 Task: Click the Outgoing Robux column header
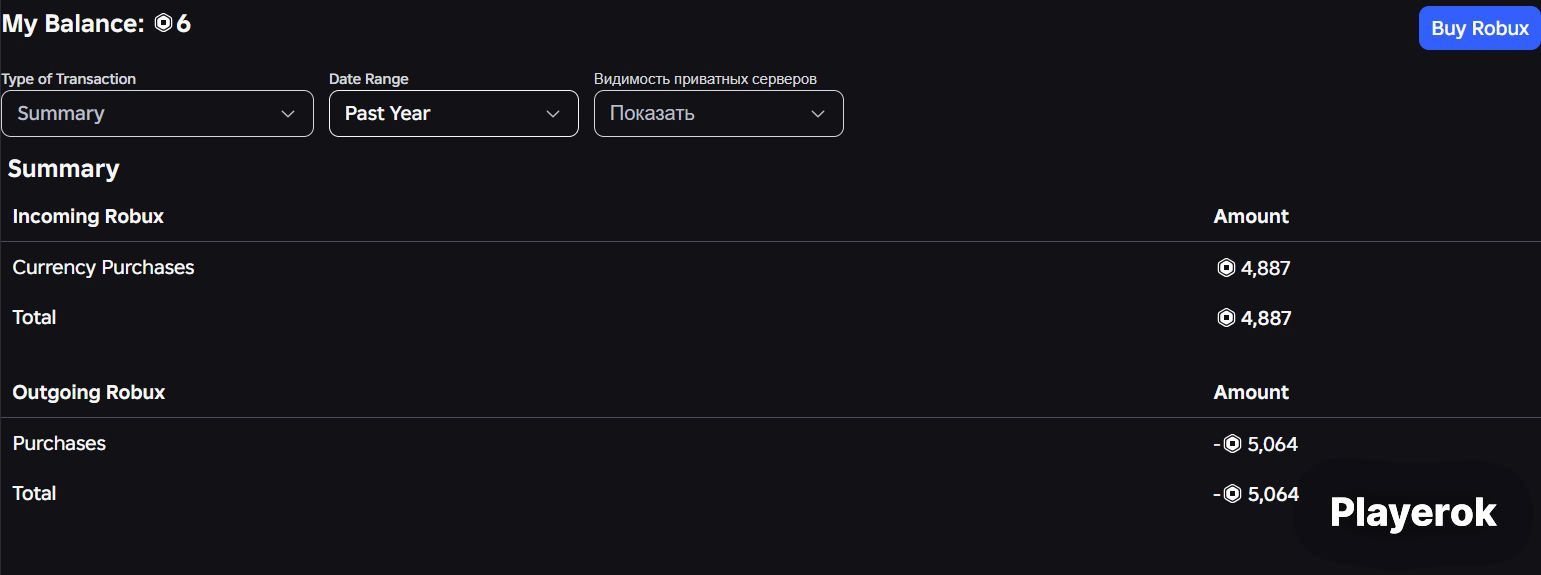[x=89, y=392]
